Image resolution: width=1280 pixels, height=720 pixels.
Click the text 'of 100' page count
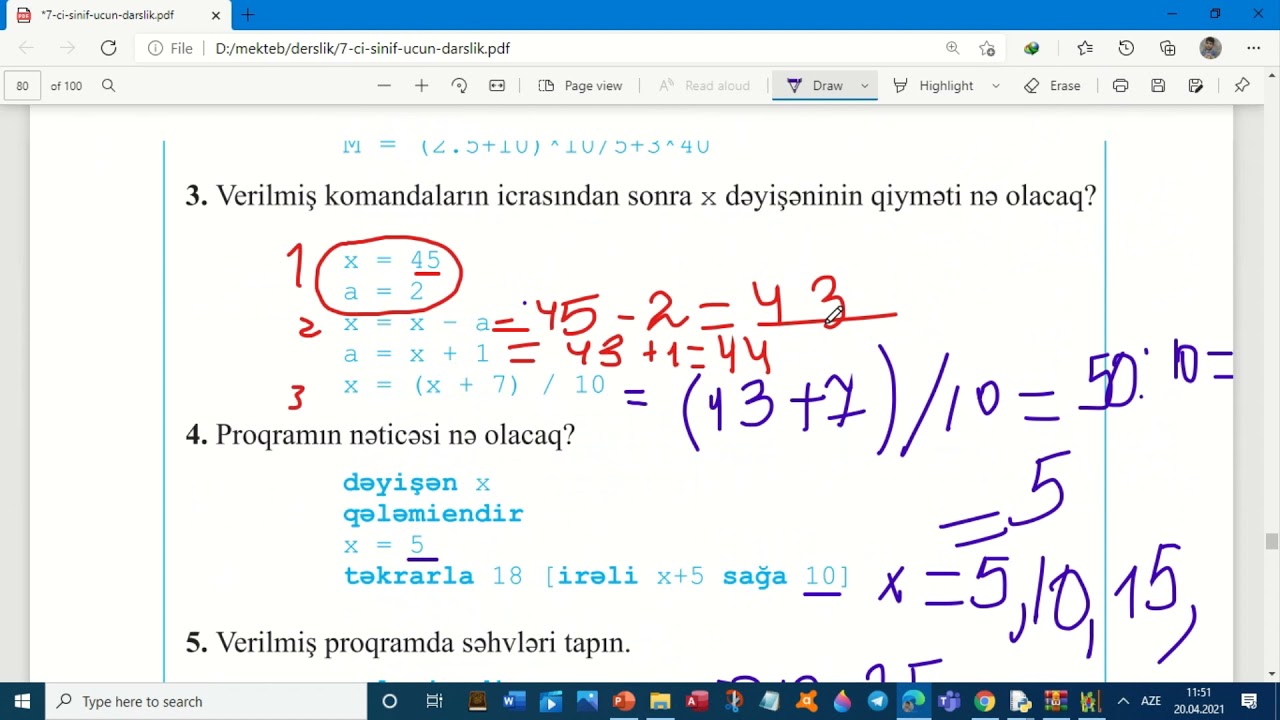[66, 86]
